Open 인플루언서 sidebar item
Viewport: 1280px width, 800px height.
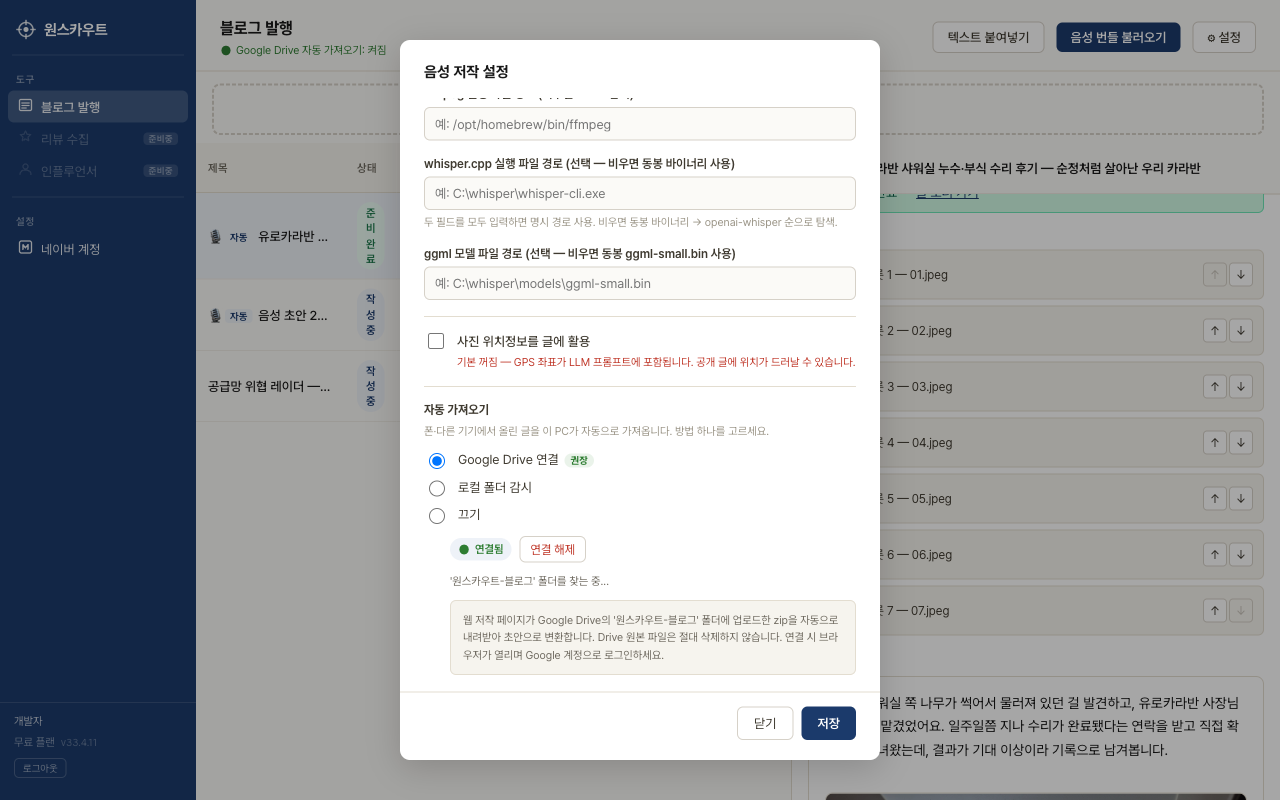(x=98, y=171)
